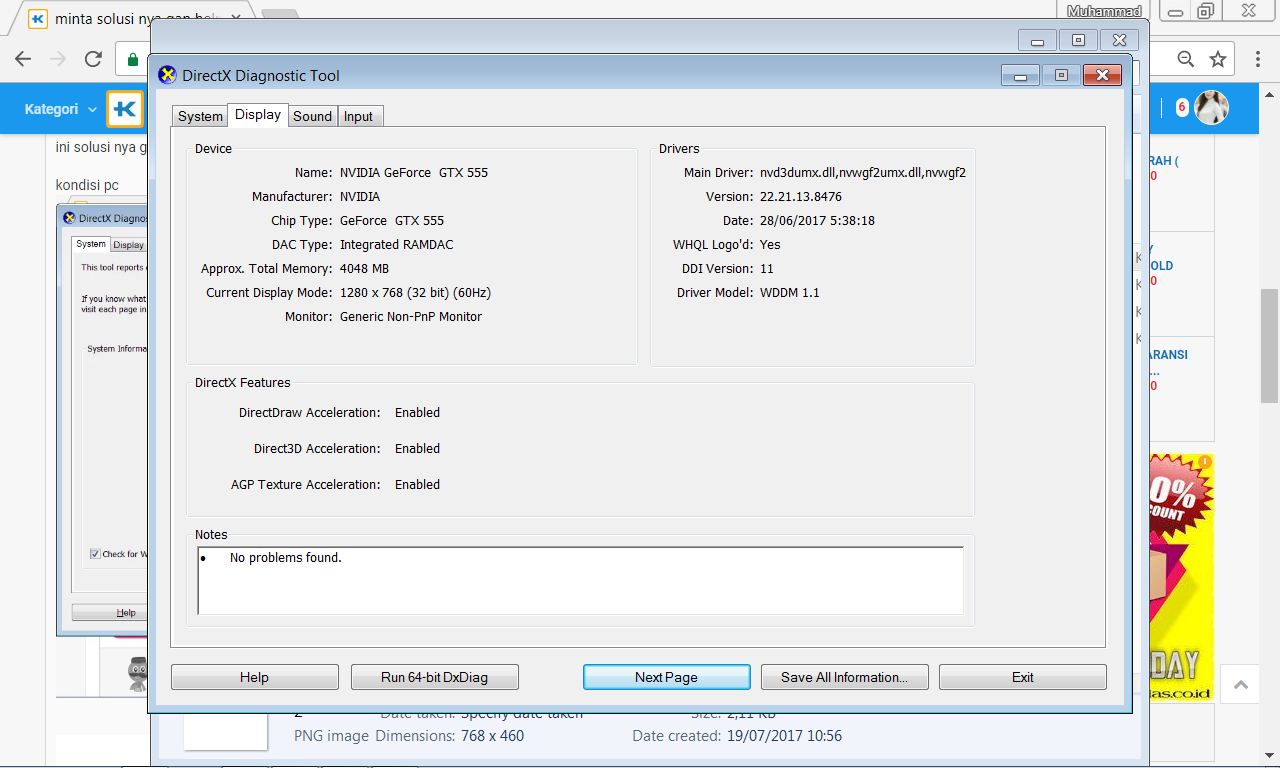Toggle 'Check for W' checkbox in embedded screenshot
1280x768 pixels.
(x=95, y=554)
